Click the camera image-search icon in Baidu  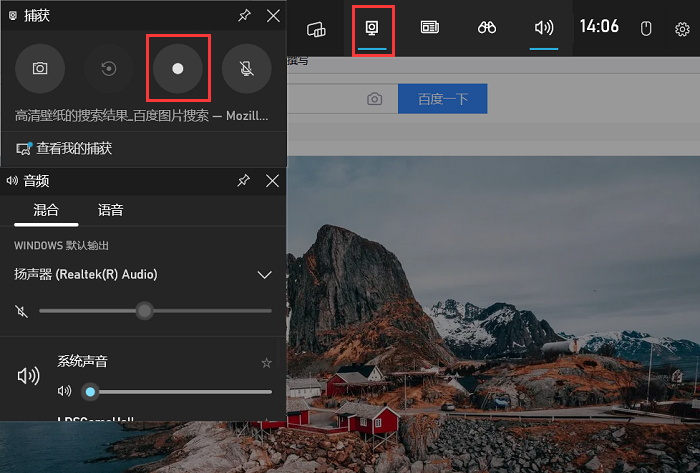tap(375, 99)
